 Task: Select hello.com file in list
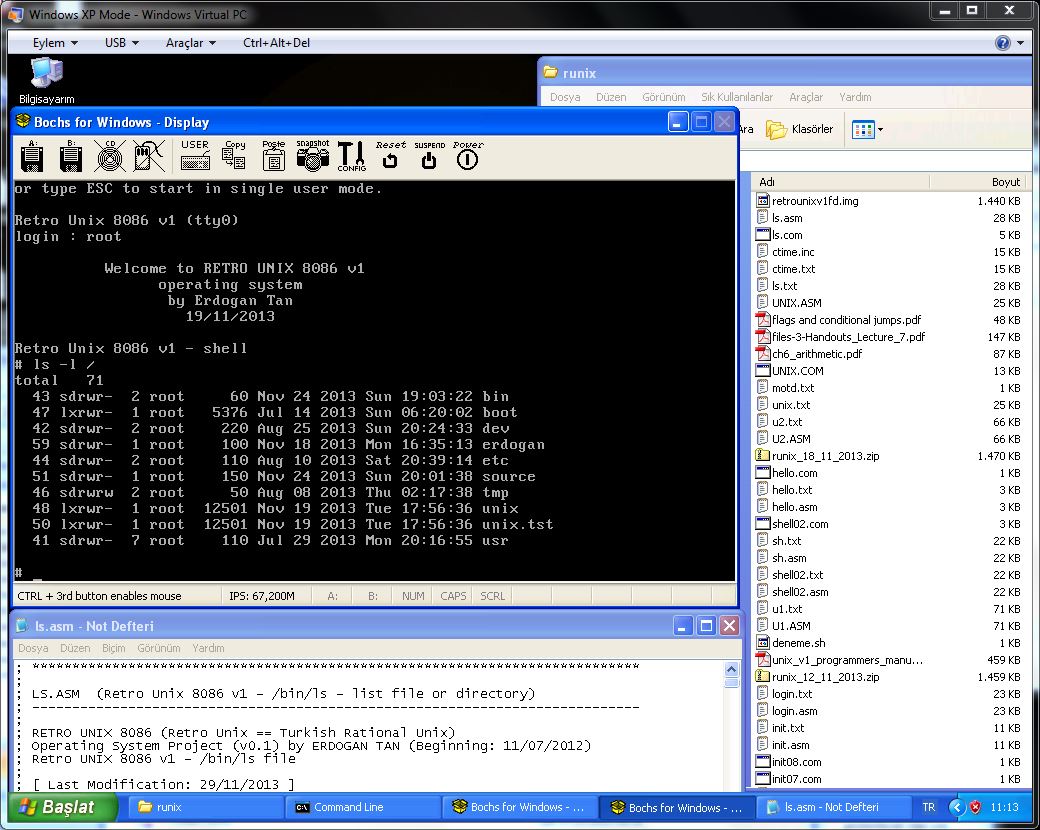pos(795,473)
